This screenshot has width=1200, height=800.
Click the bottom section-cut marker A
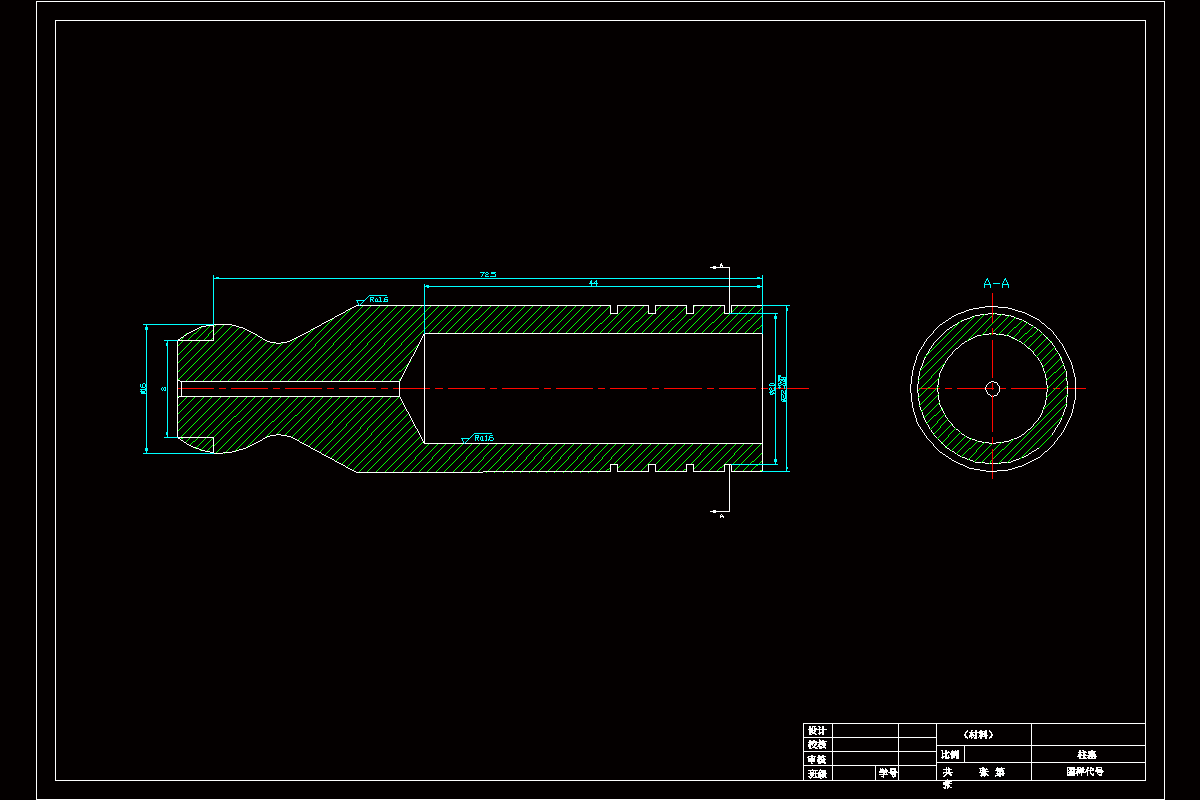[721, 515]
